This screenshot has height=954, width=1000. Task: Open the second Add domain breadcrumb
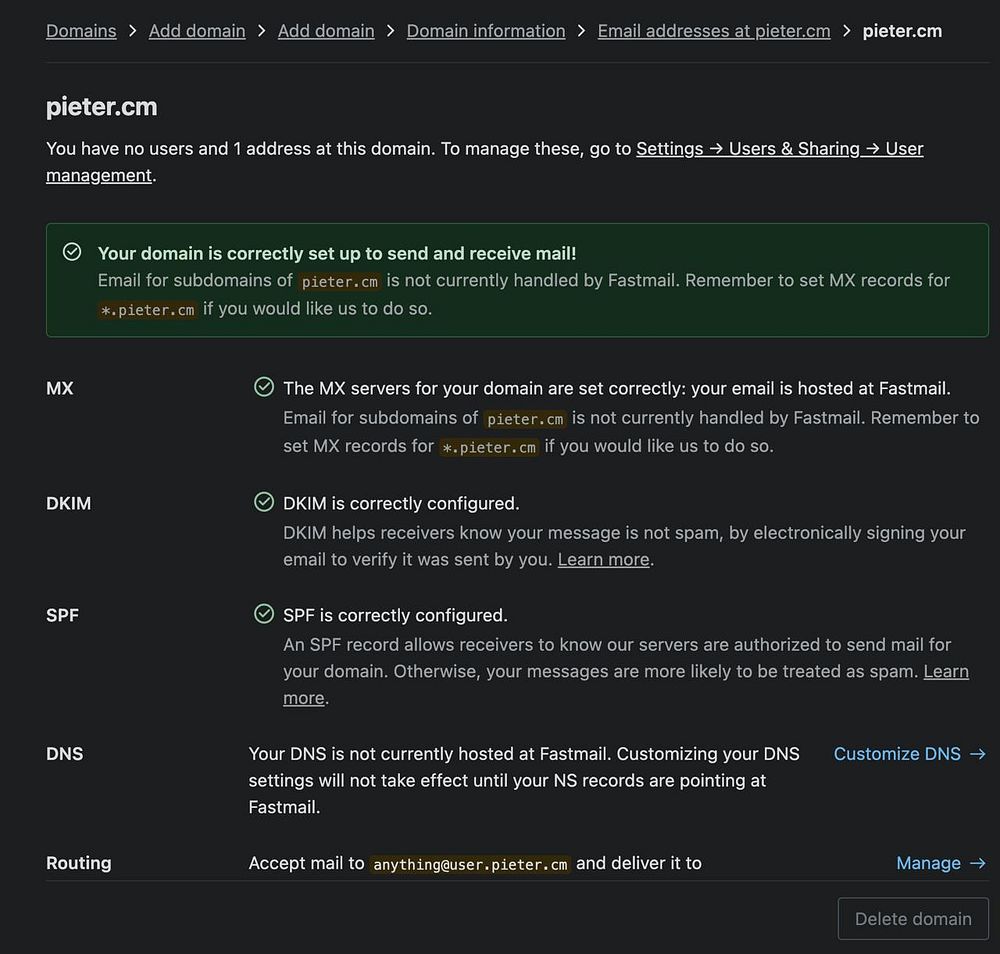[x=326, y=31]
